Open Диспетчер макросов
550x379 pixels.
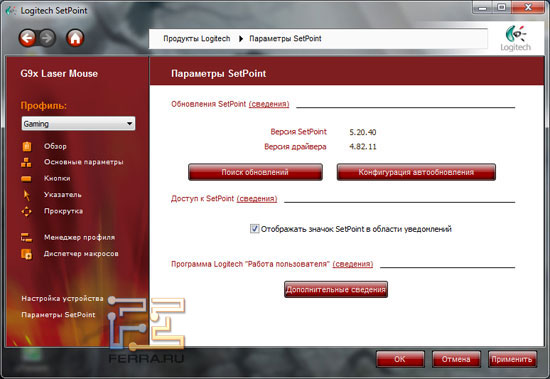81,254
